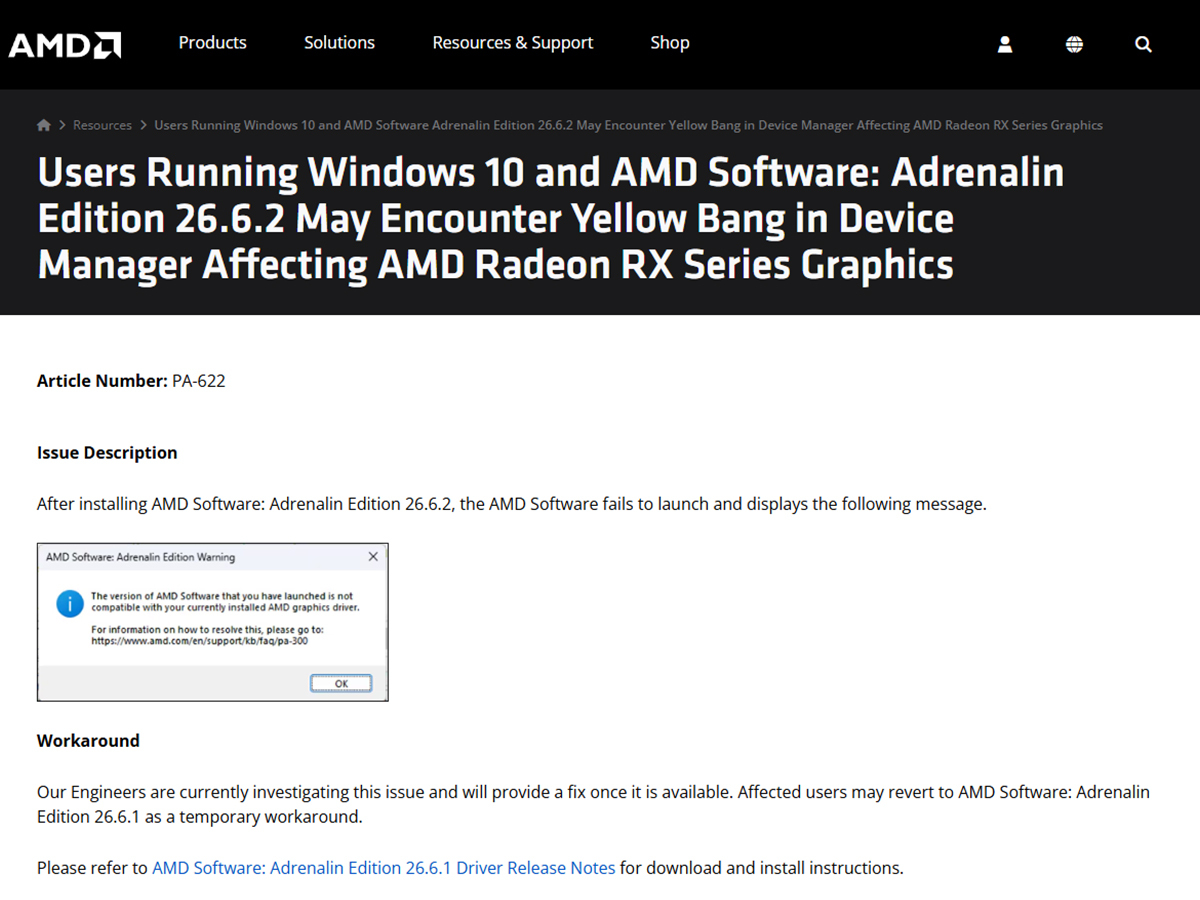Open Adrenalin Edition 26.6.1 Driver Release Notes link

coord(384,868)
